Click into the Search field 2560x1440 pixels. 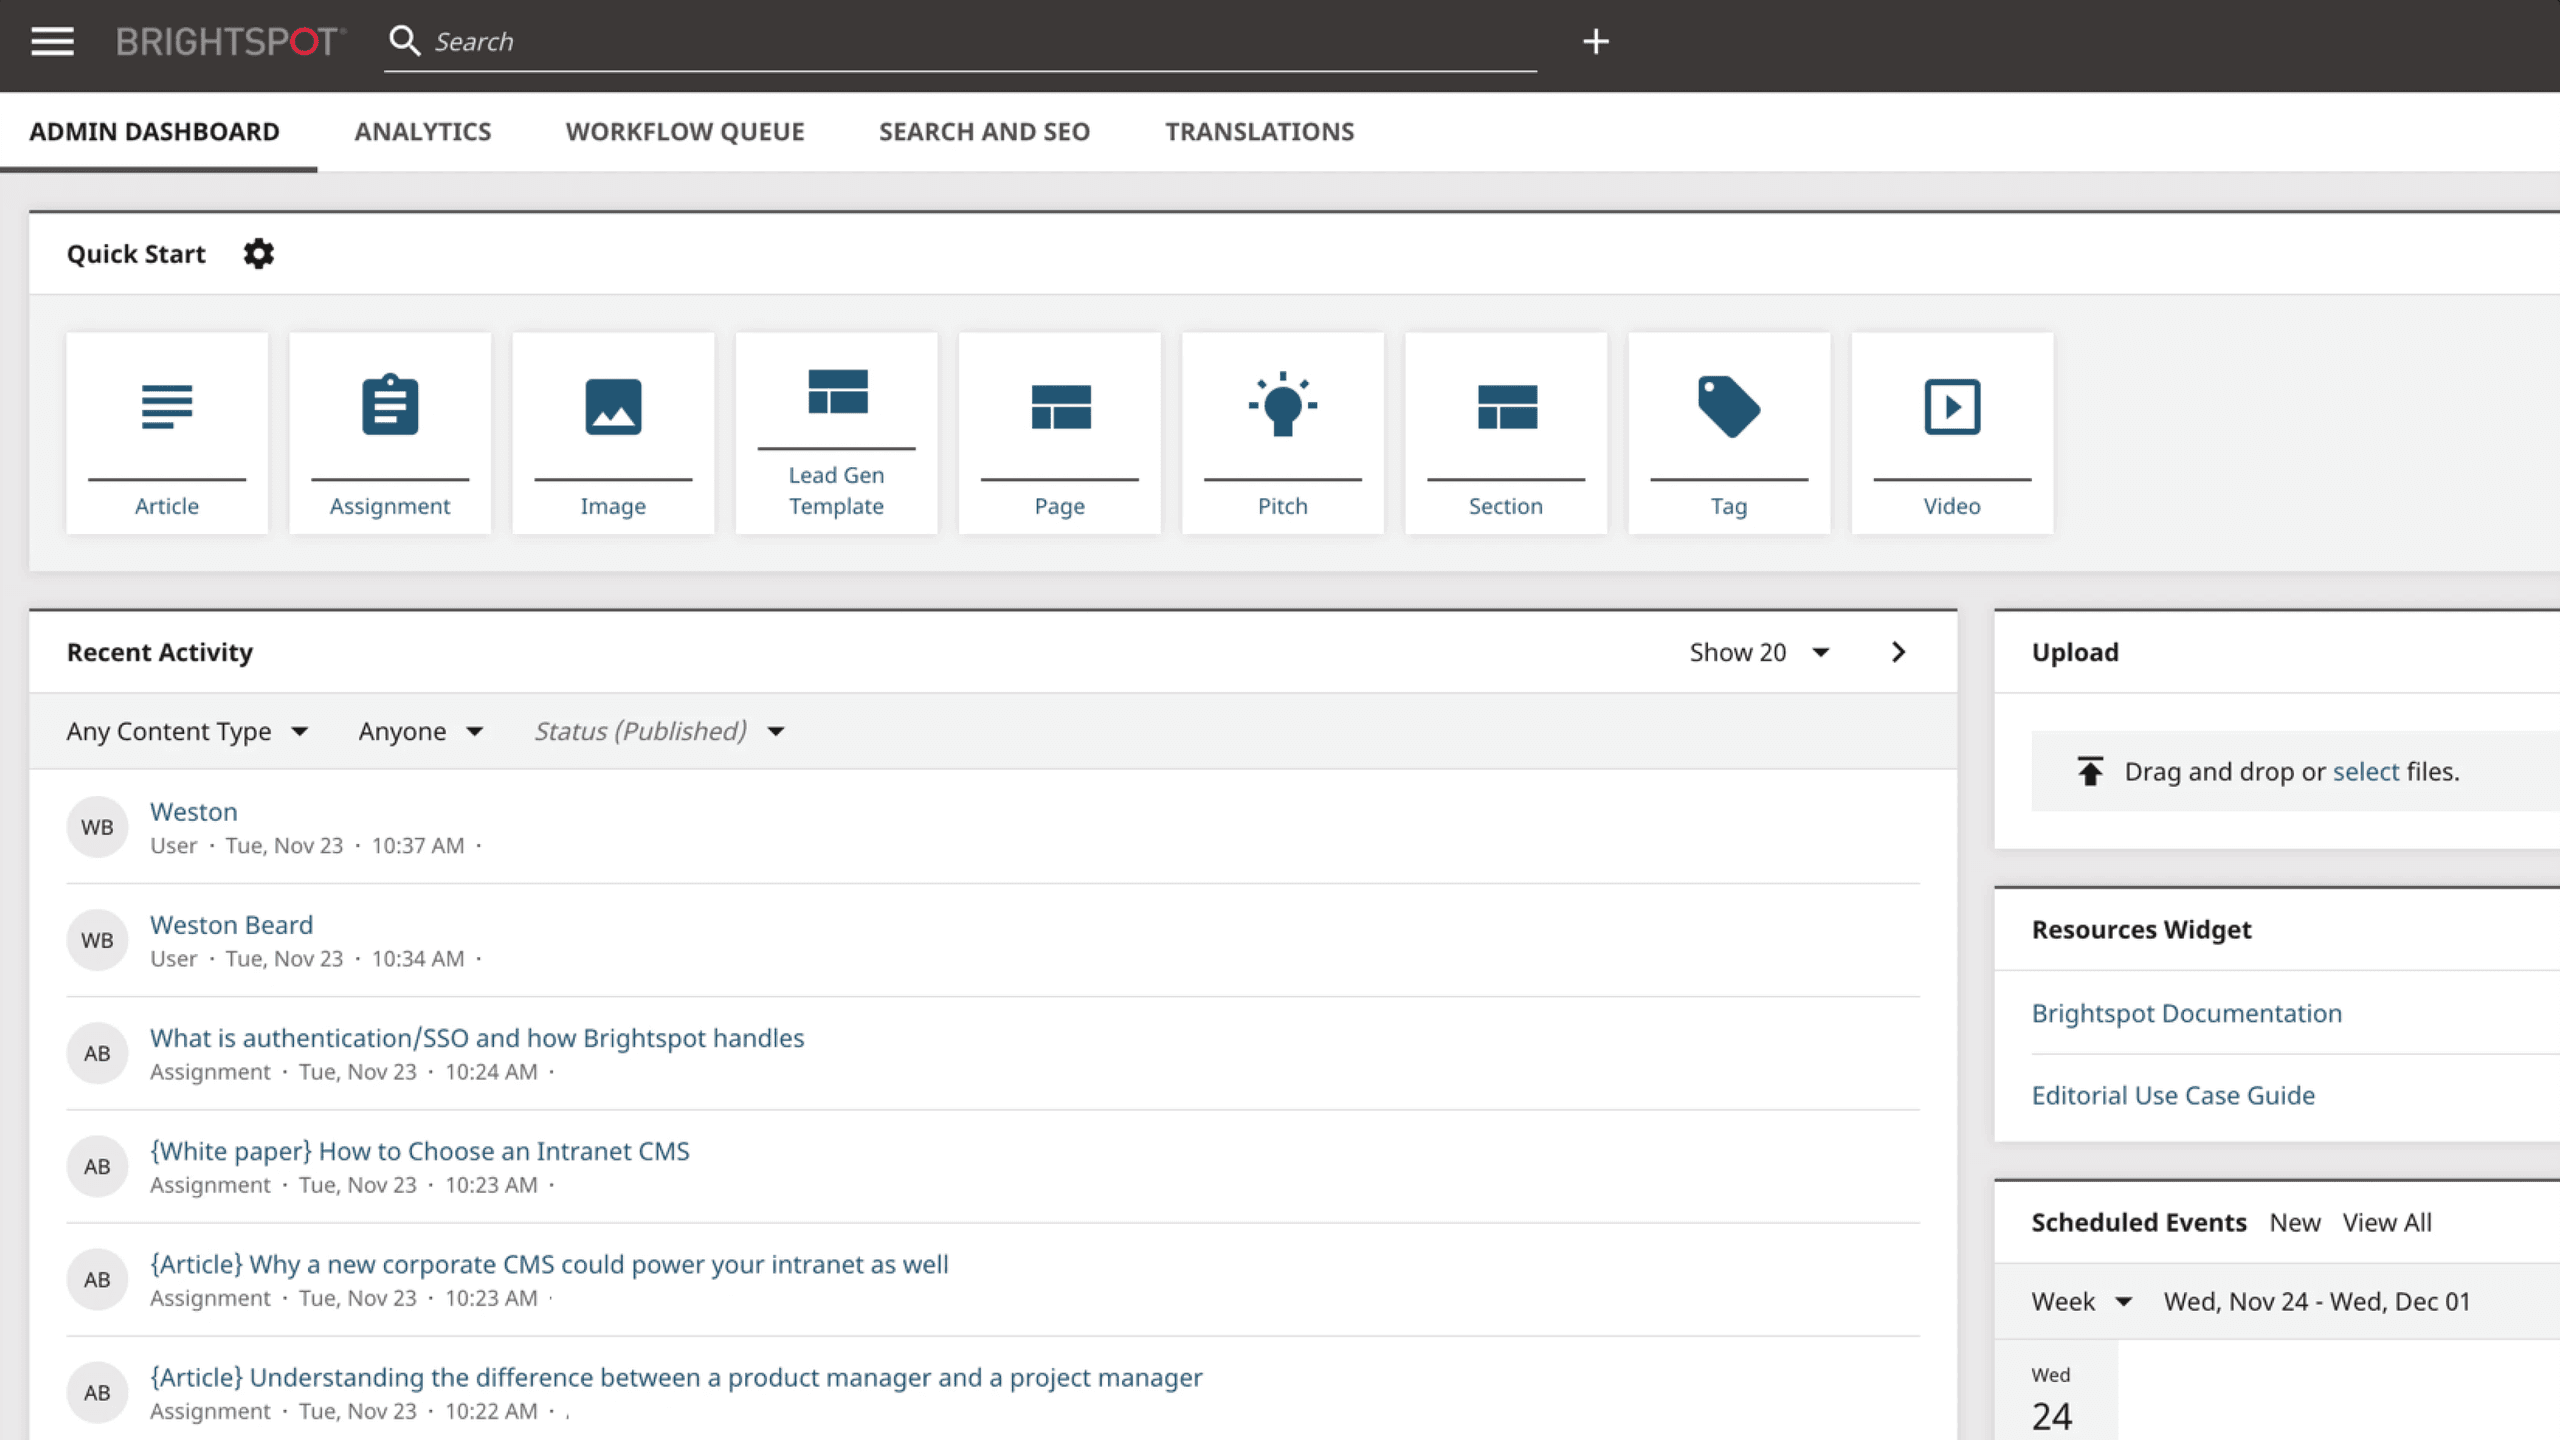click(960, 42)
